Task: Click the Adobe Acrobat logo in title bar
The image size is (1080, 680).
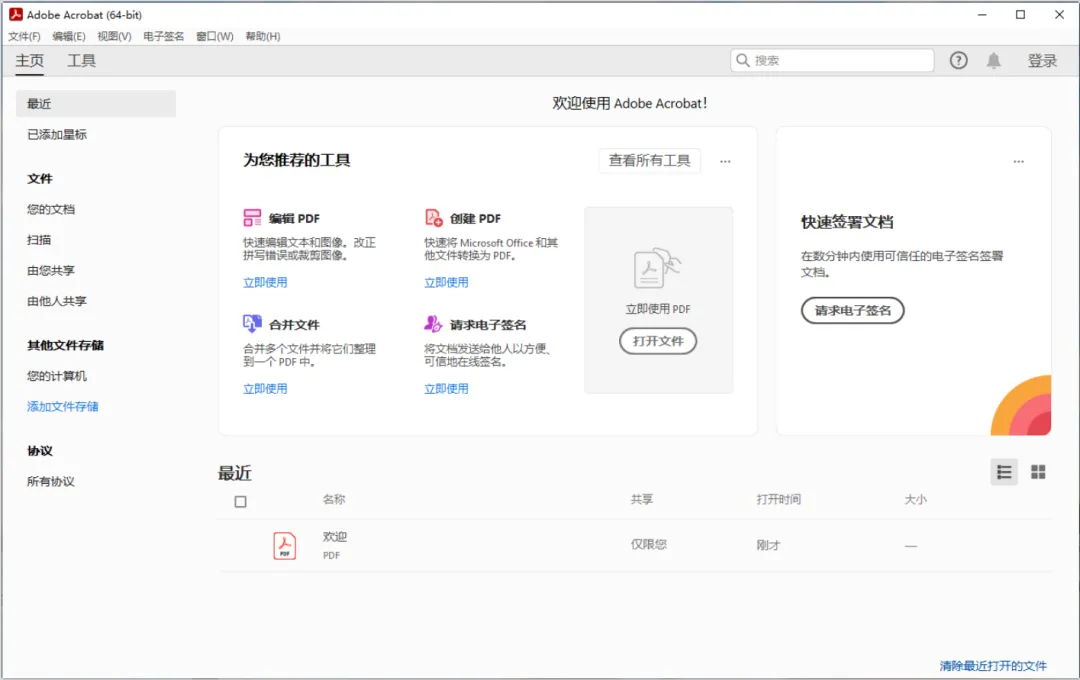Action: pyautogui.click(x=15, y=14)
